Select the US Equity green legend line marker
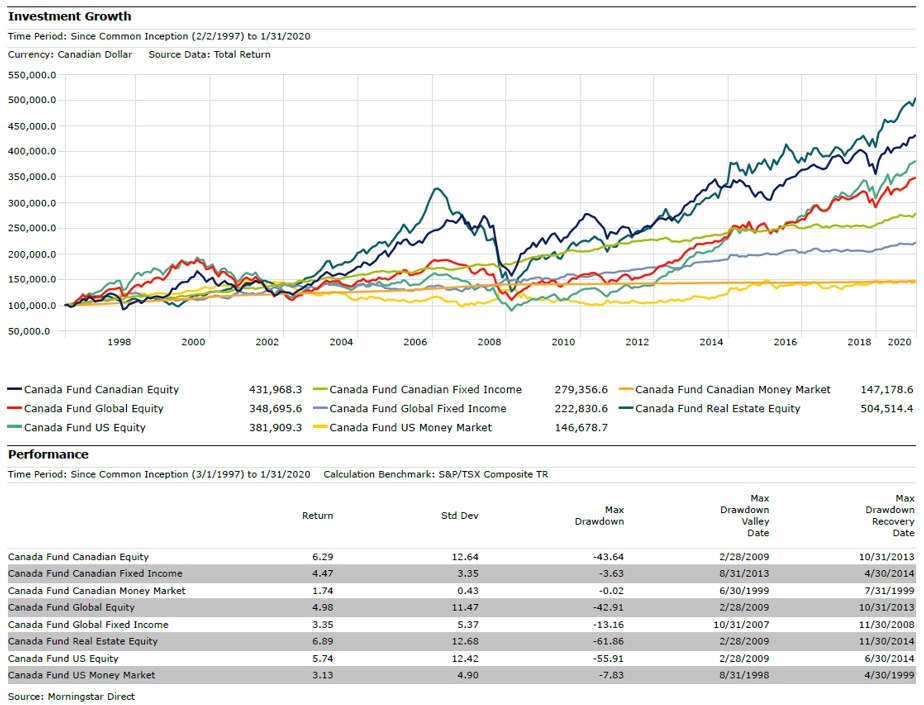 pyautogui.click(x=13, y=428)
